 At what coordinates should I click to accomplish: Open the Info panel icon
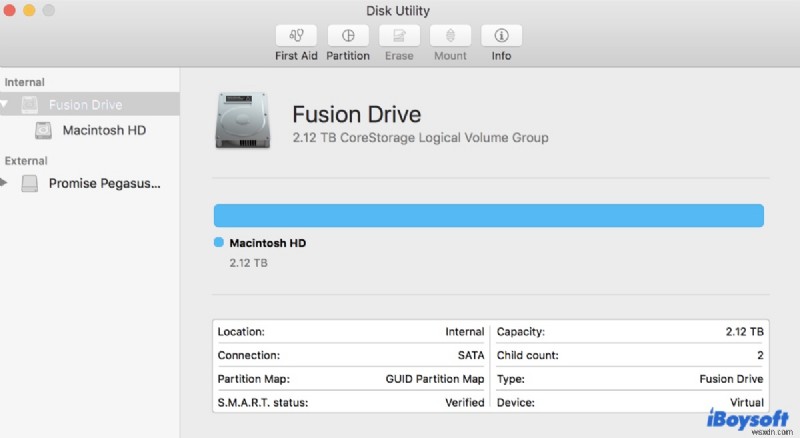point(501,36)
